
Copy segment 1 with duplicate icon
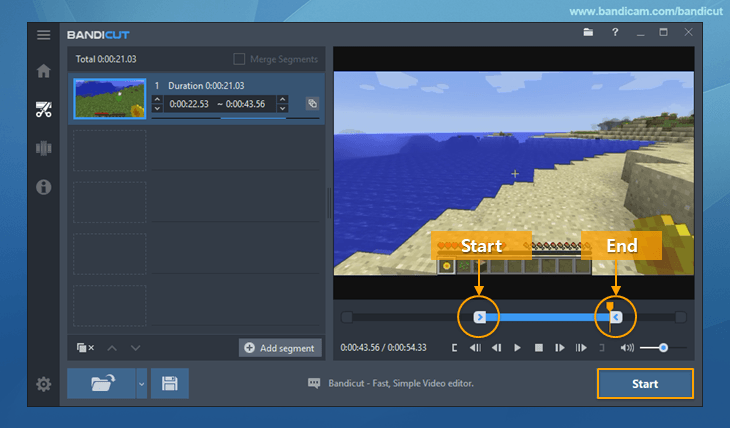(x=312, y=103)
